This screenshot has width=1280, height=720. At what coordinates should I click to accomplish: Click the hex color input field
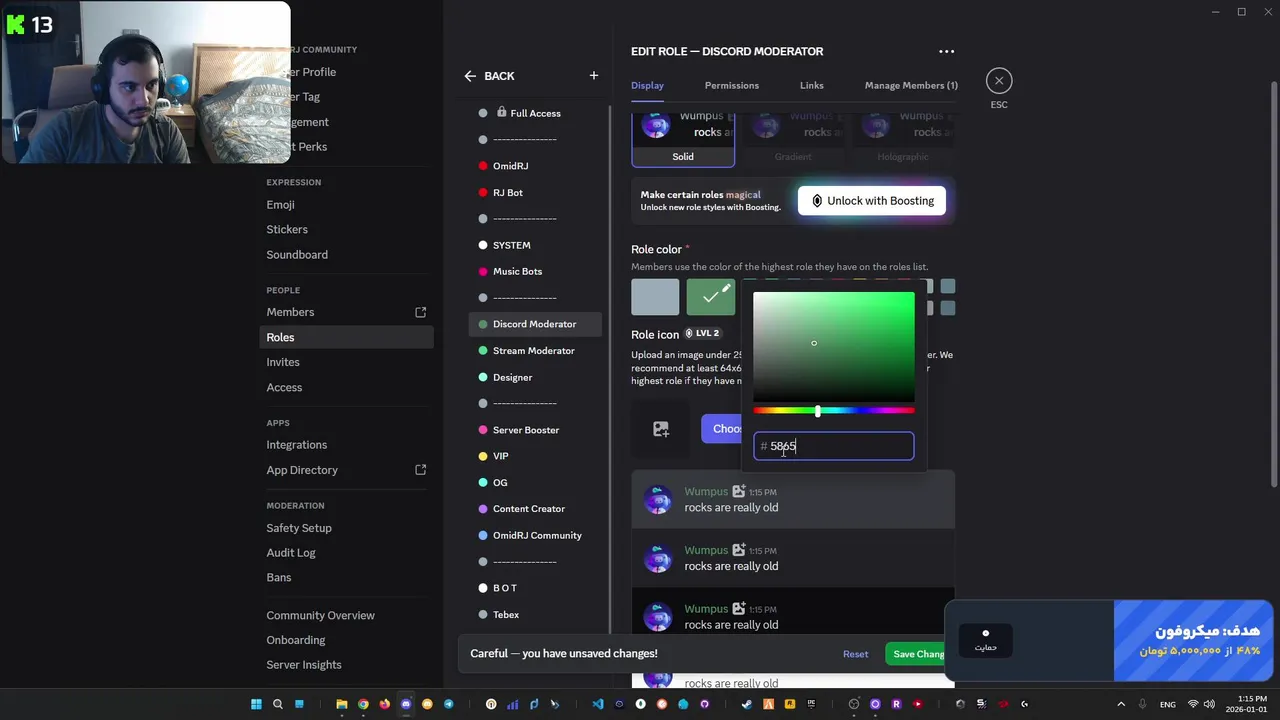[x=833, y=446]
